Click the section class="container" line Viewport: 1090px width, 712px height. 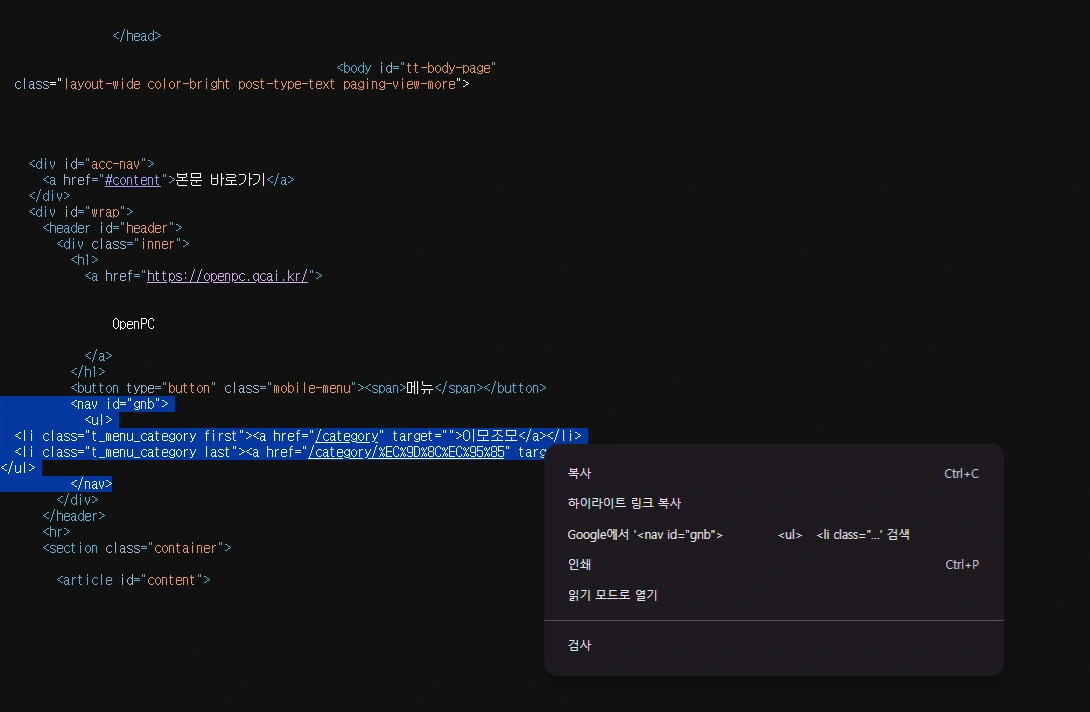(136, 548)
